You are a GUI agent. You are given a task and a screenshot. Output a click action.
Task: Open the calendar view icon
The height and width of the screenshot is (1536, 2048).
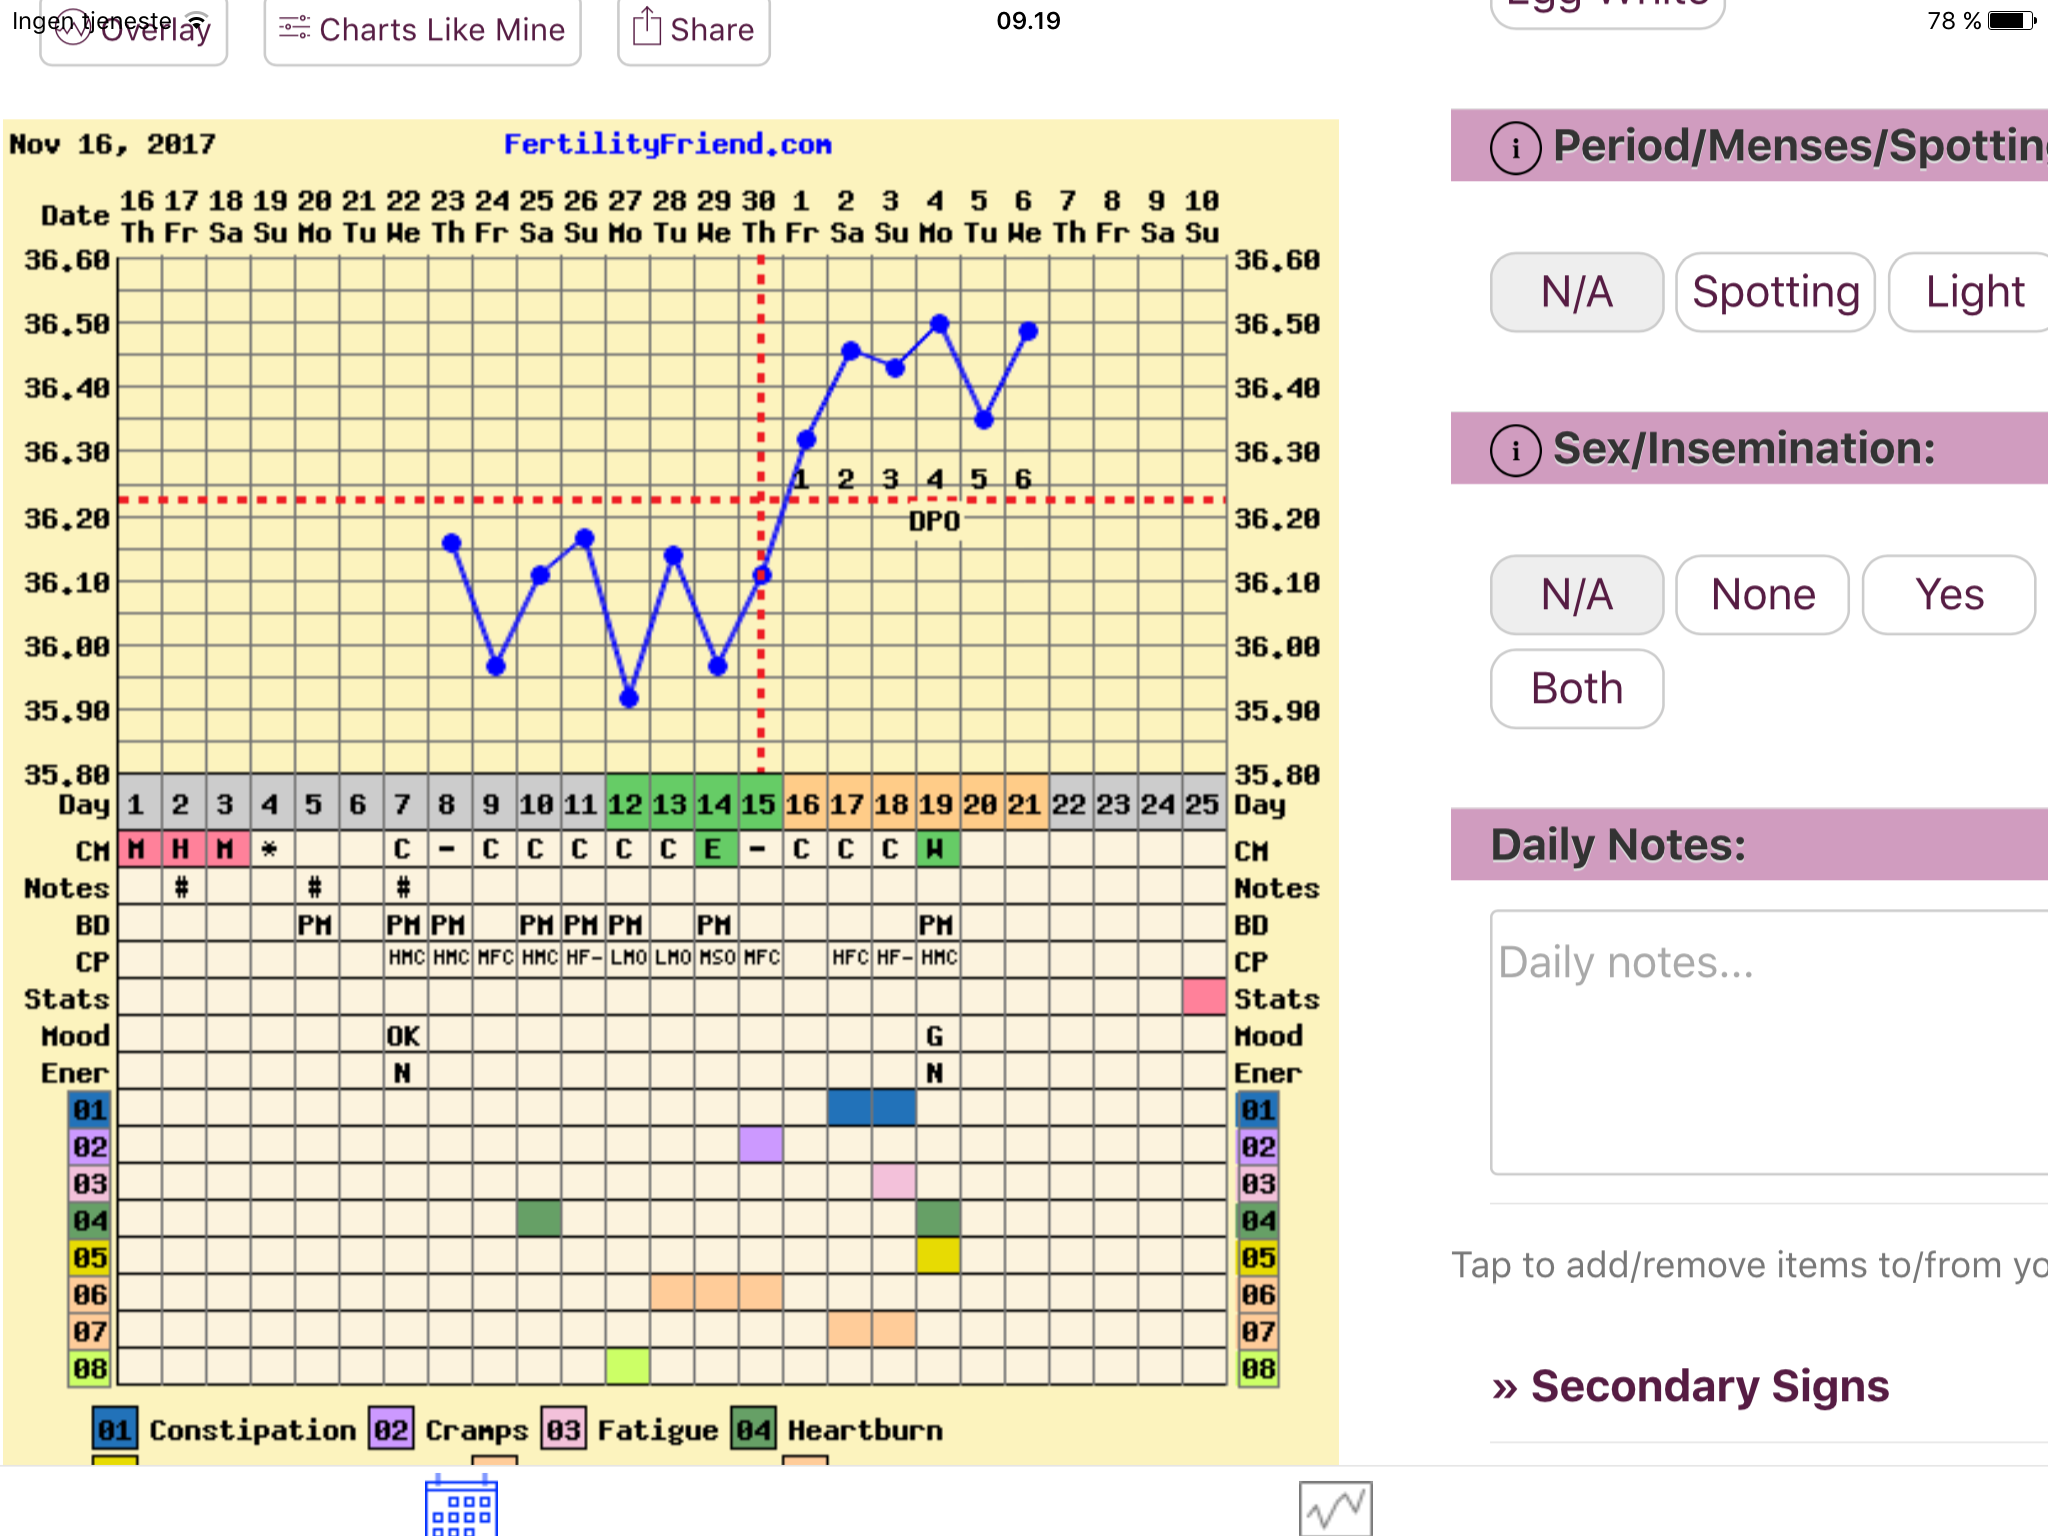point(461,1508)
